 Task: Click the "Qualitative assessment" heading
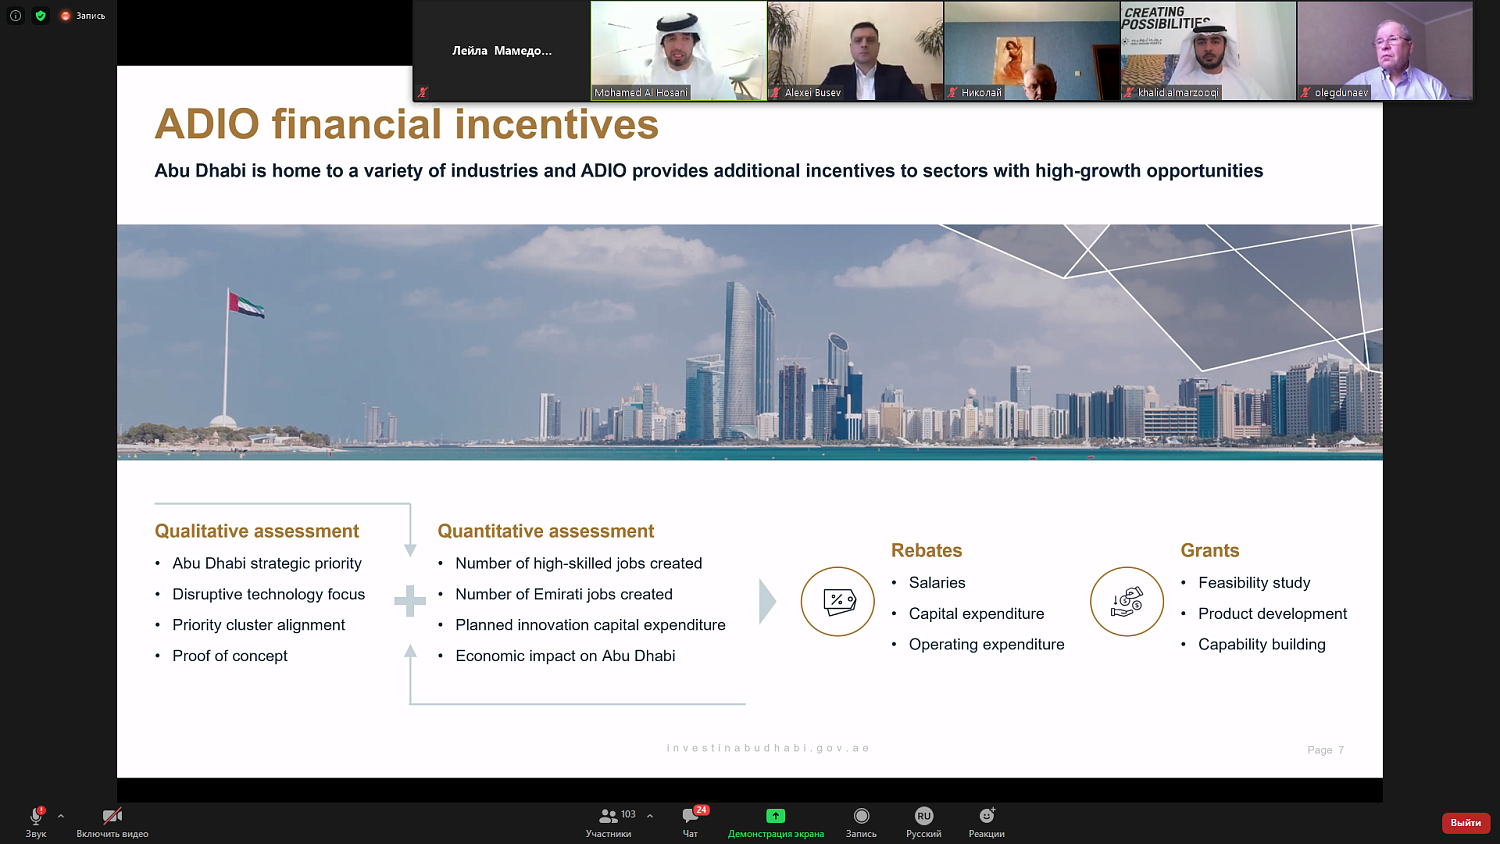coord(256,531)
